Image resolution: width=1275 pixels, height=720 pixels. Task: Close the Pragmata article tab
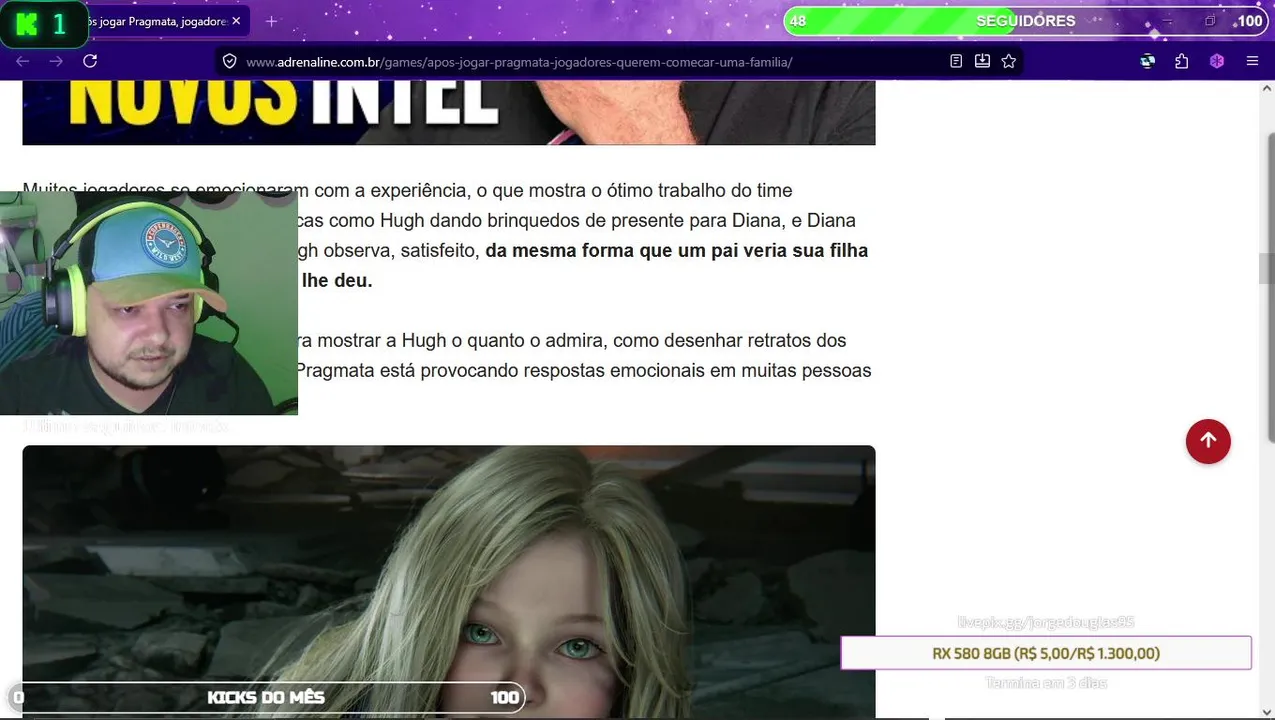(x=236, y=21)
